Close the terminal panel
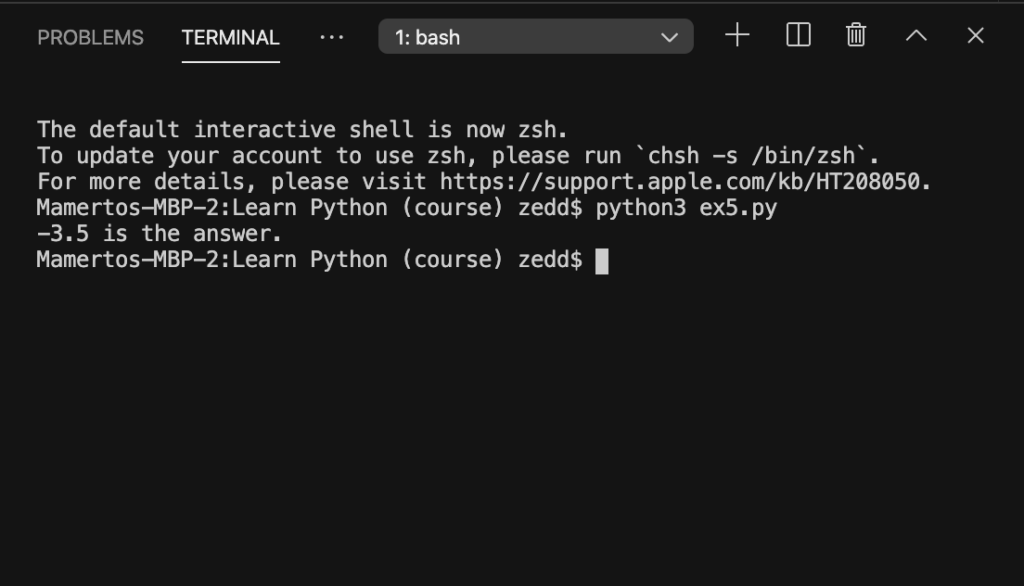This screenshot has width=1024, height=586. tap(975, 35)
